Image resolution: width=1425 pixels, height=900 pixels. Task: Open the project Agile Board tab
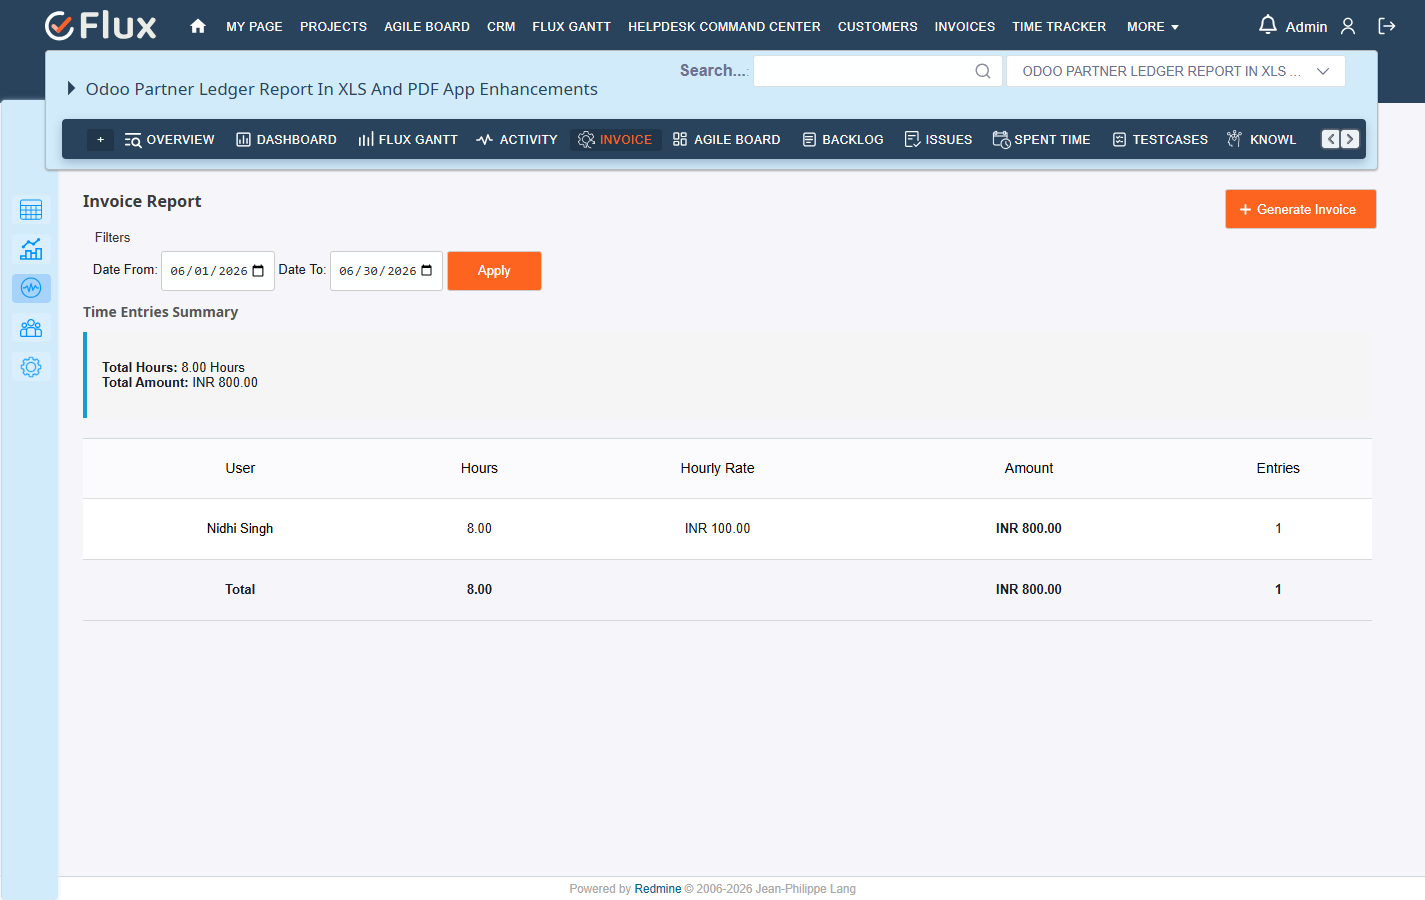pos(726,140)
